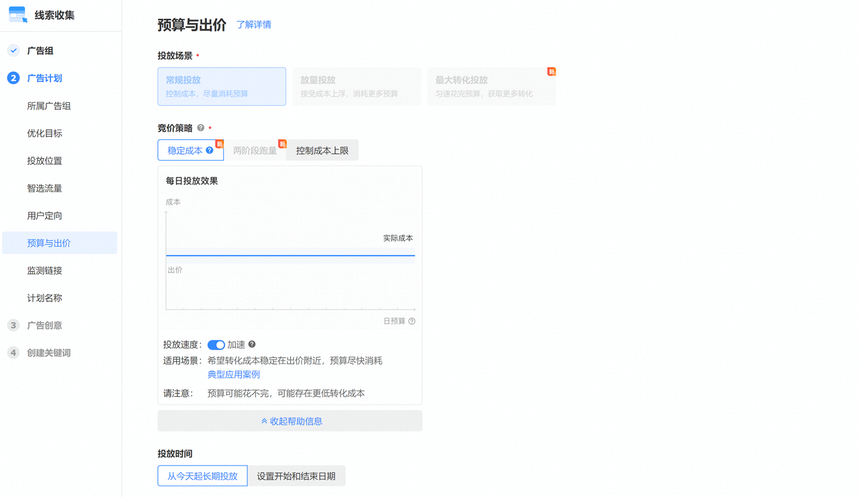
Task: Choose 设置开始和结束日期 for schedule
Action: click(296, 476)
